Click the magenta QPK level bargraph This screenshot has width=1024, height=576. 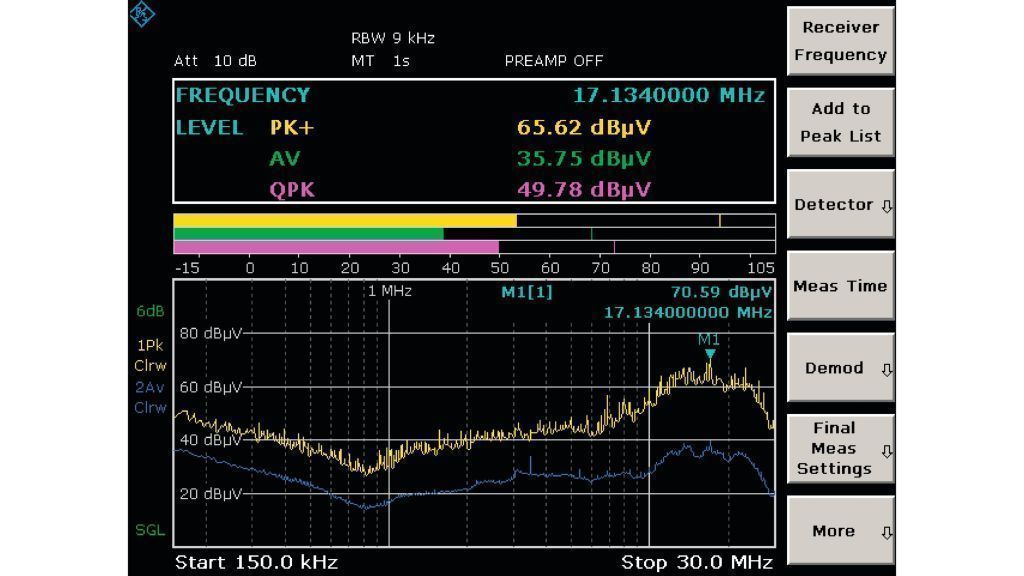pos(336,247)
